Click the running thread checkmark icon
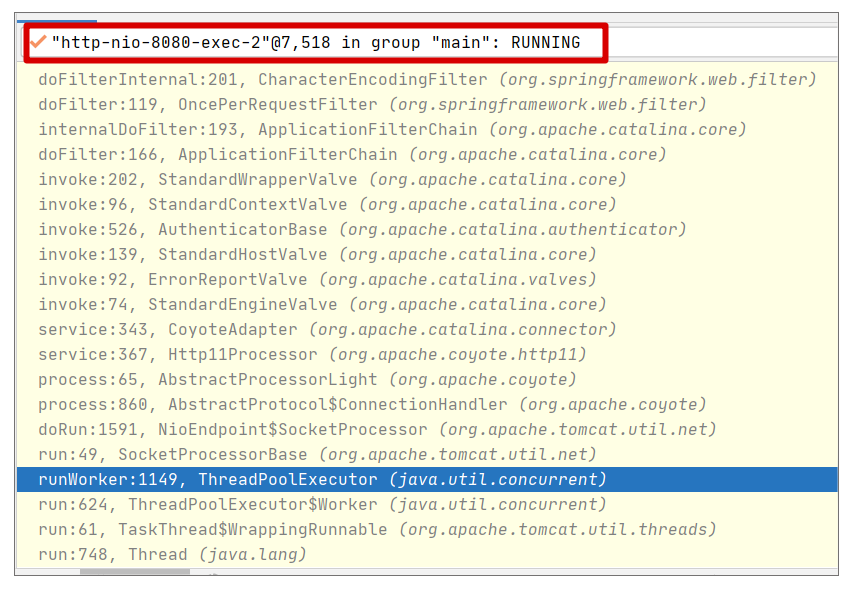This screenshot has height=592, width=852. click(x=38, y=43)
